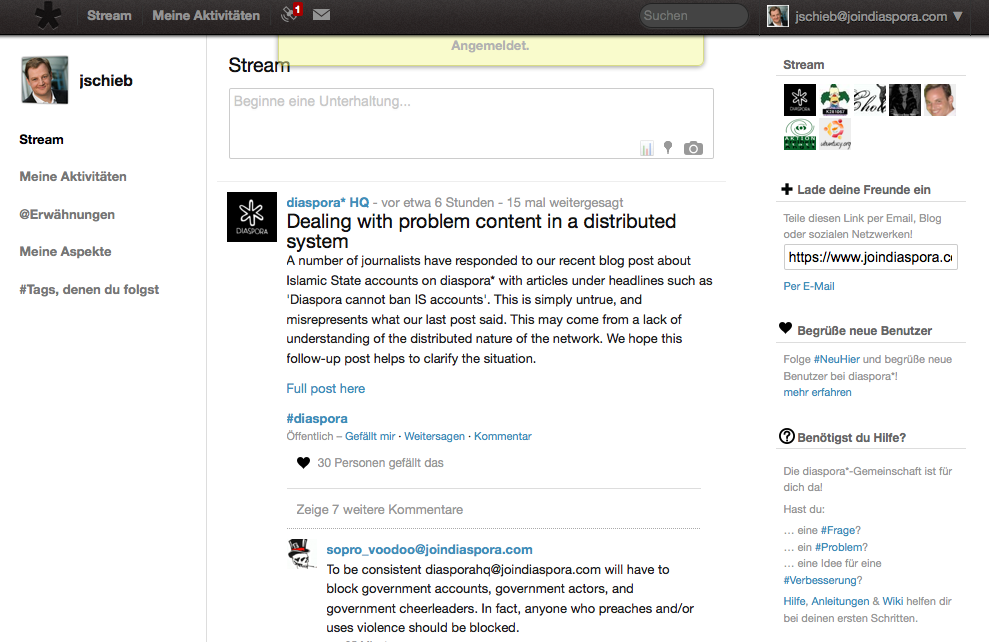Open the messages envelope icon
Screen dimensions: 989x642
(x=322, y=15)
